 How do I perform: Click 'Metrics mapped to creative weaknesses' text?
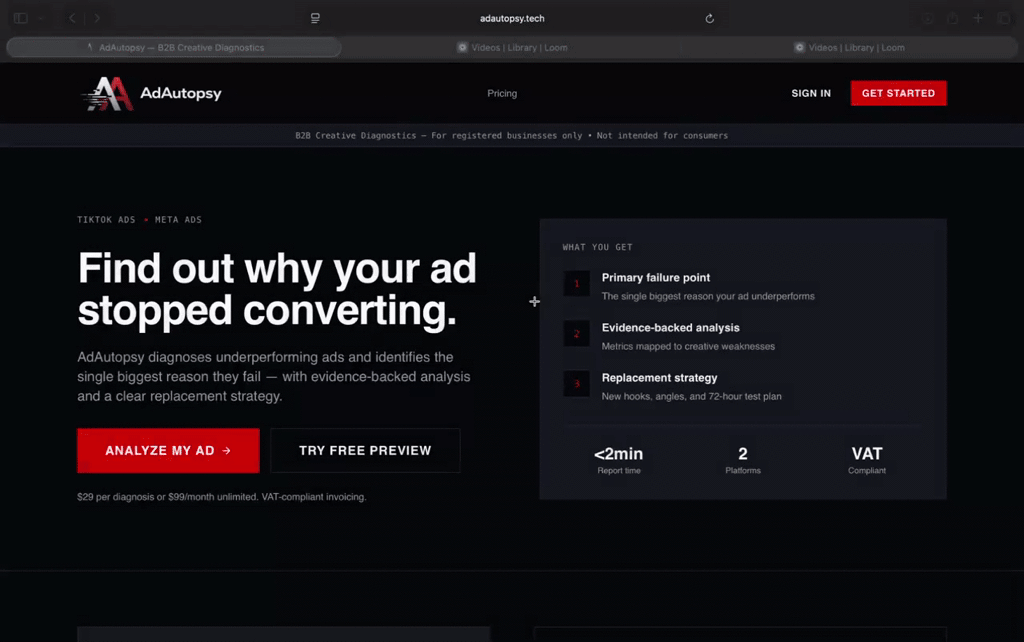[688, 347]
